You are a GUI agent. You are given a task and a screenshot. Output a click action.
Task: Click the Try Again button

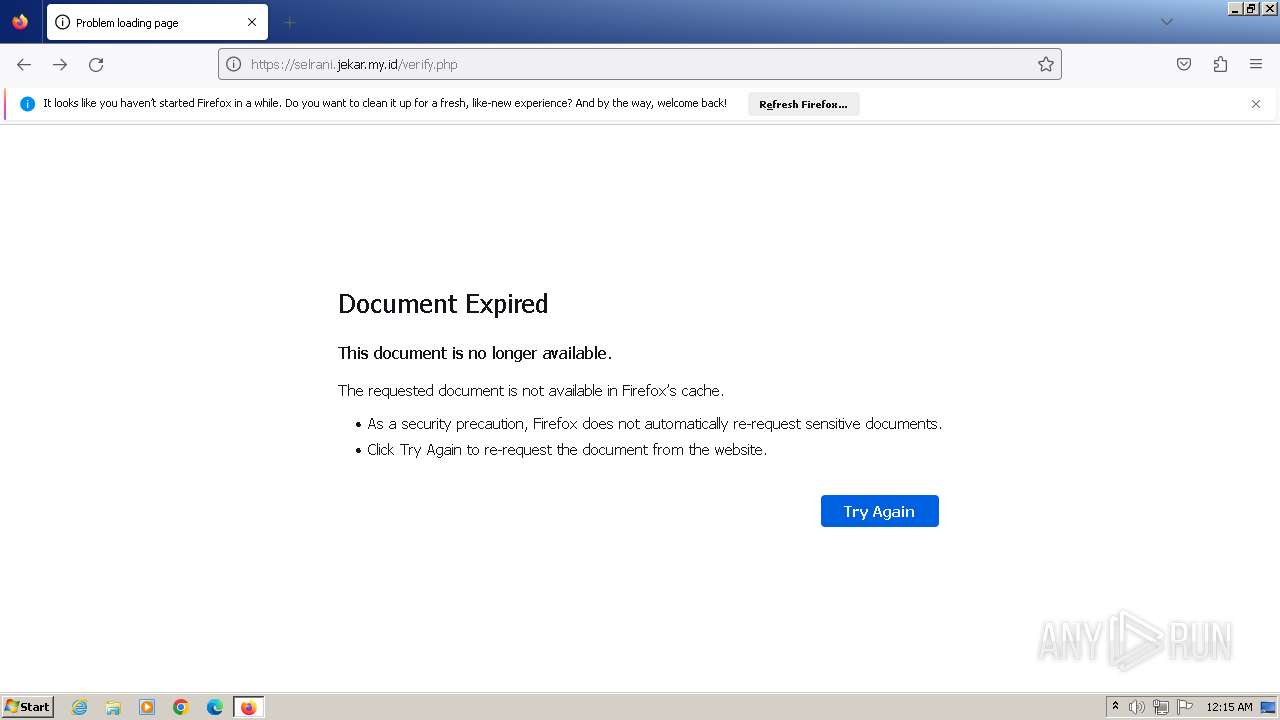[x=879, y=511]
